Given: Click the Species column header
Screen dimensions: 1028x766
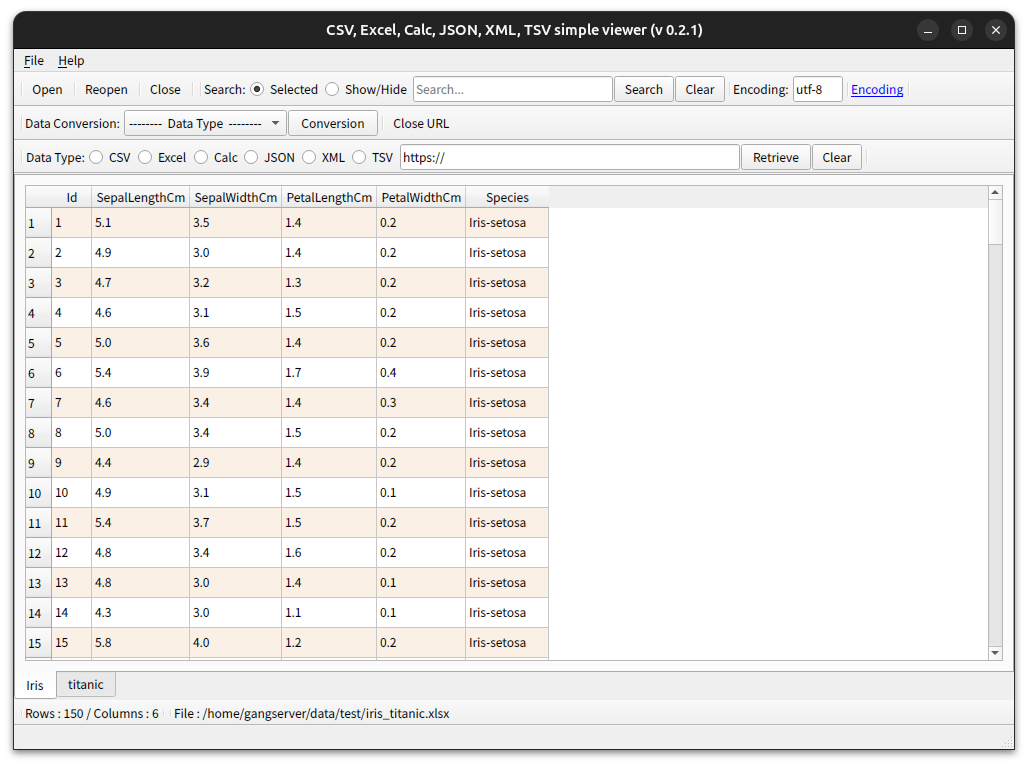Looking at the screenshot, I should tap(507, 197).
